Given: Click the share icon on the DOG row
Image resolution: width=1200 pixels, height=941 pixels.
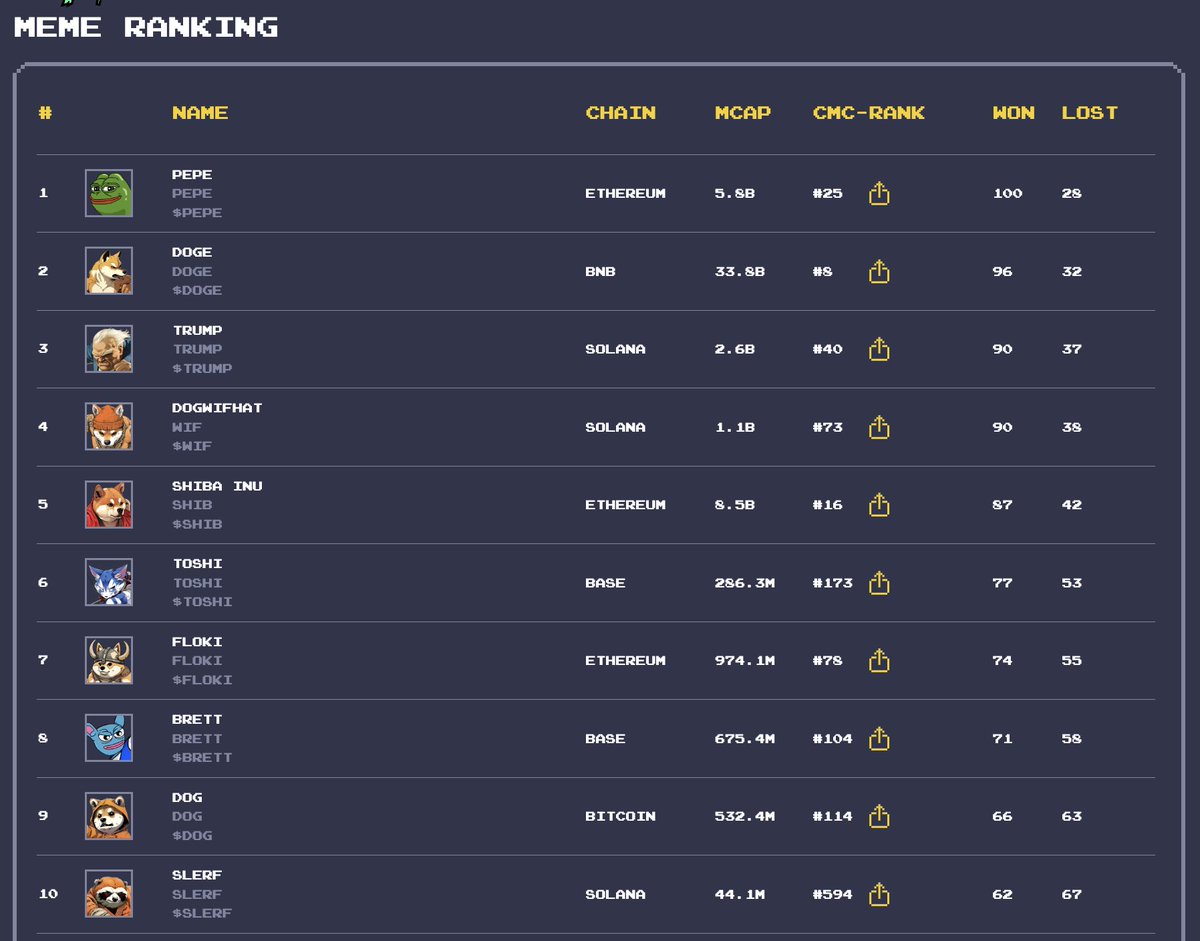Looking at the screenshot, I should (x=879, y=816).
